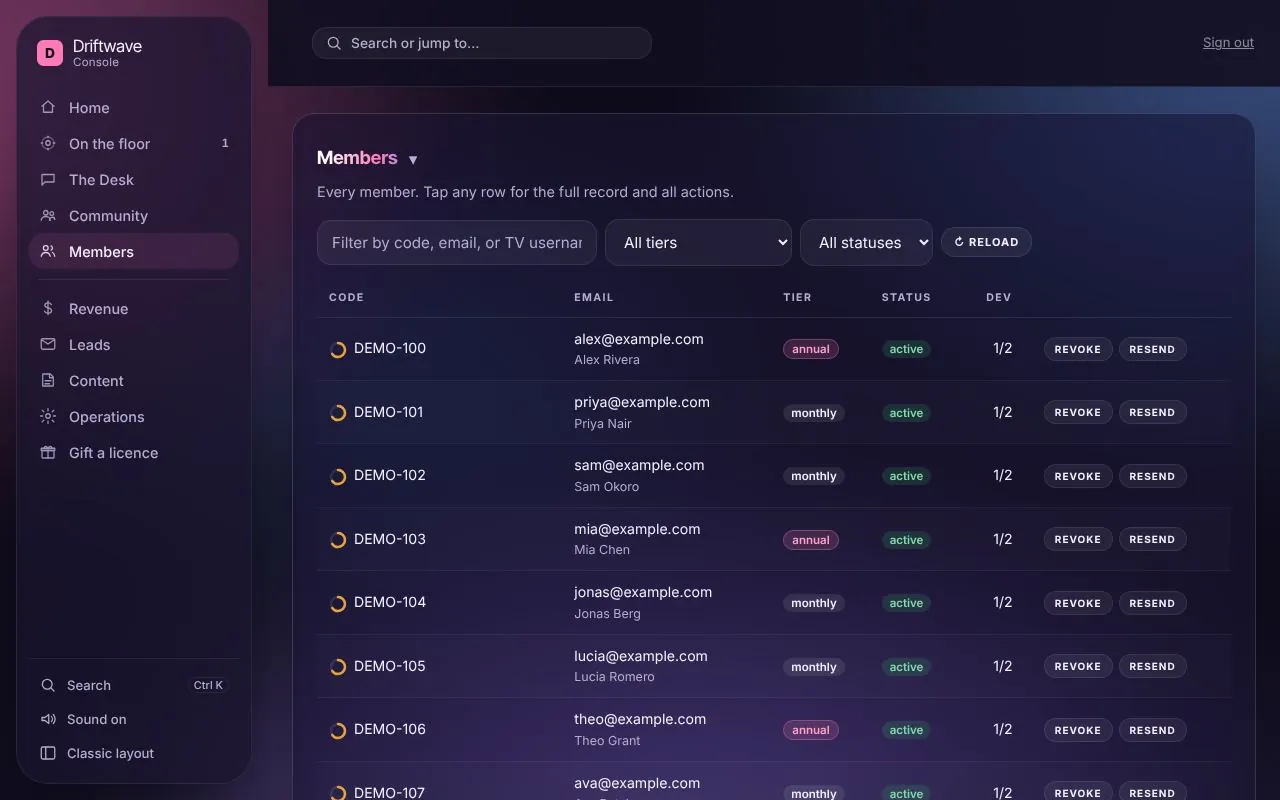This screenshot has height=800, width=1280.
Task: Click the magnifier icon in top search bar
Action: [x=335, y=43]
